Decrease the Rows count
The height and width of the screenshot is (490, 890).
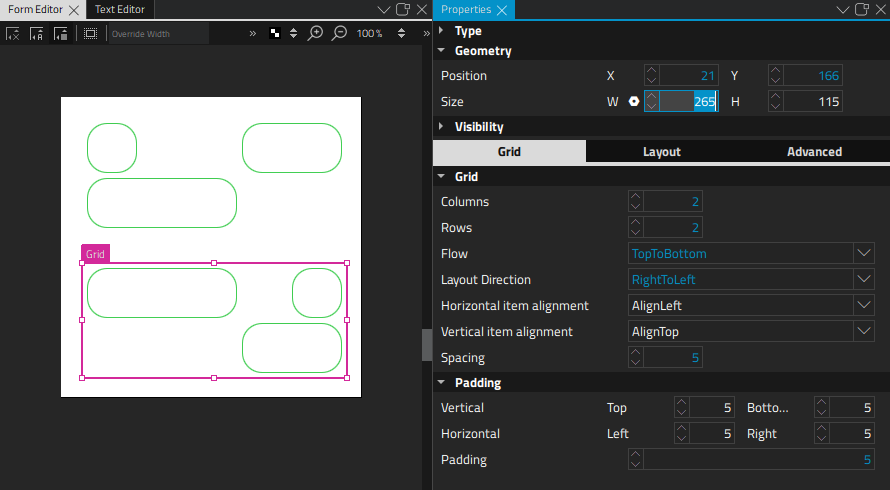636,233
